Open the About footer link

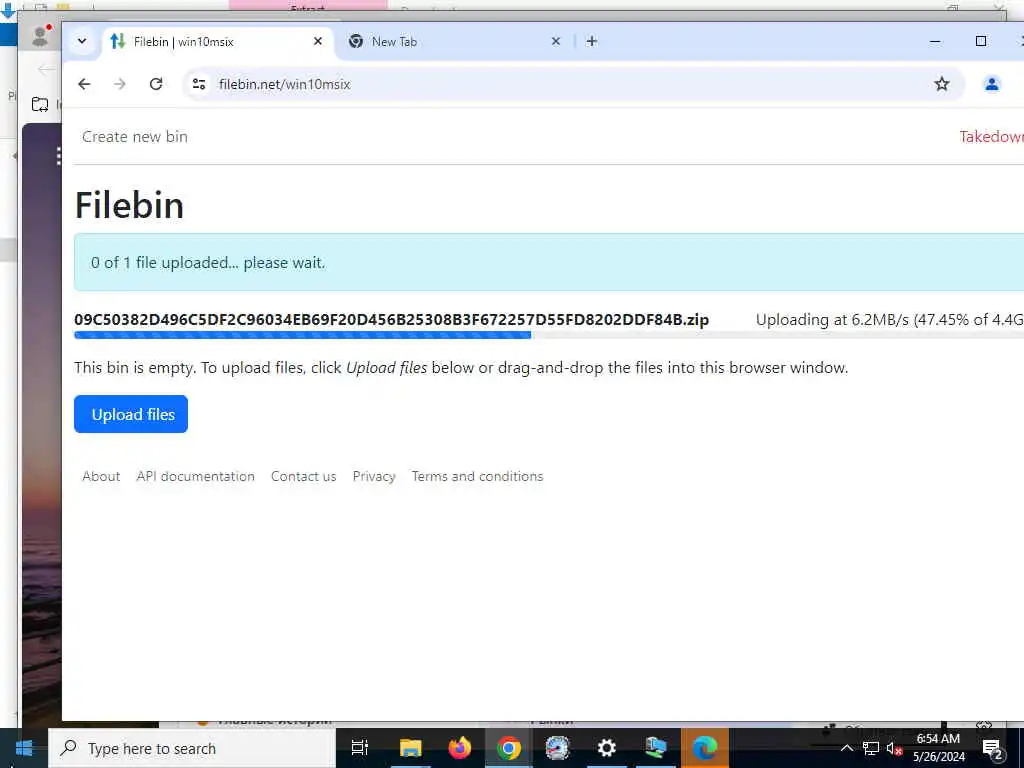click(101, 476)
